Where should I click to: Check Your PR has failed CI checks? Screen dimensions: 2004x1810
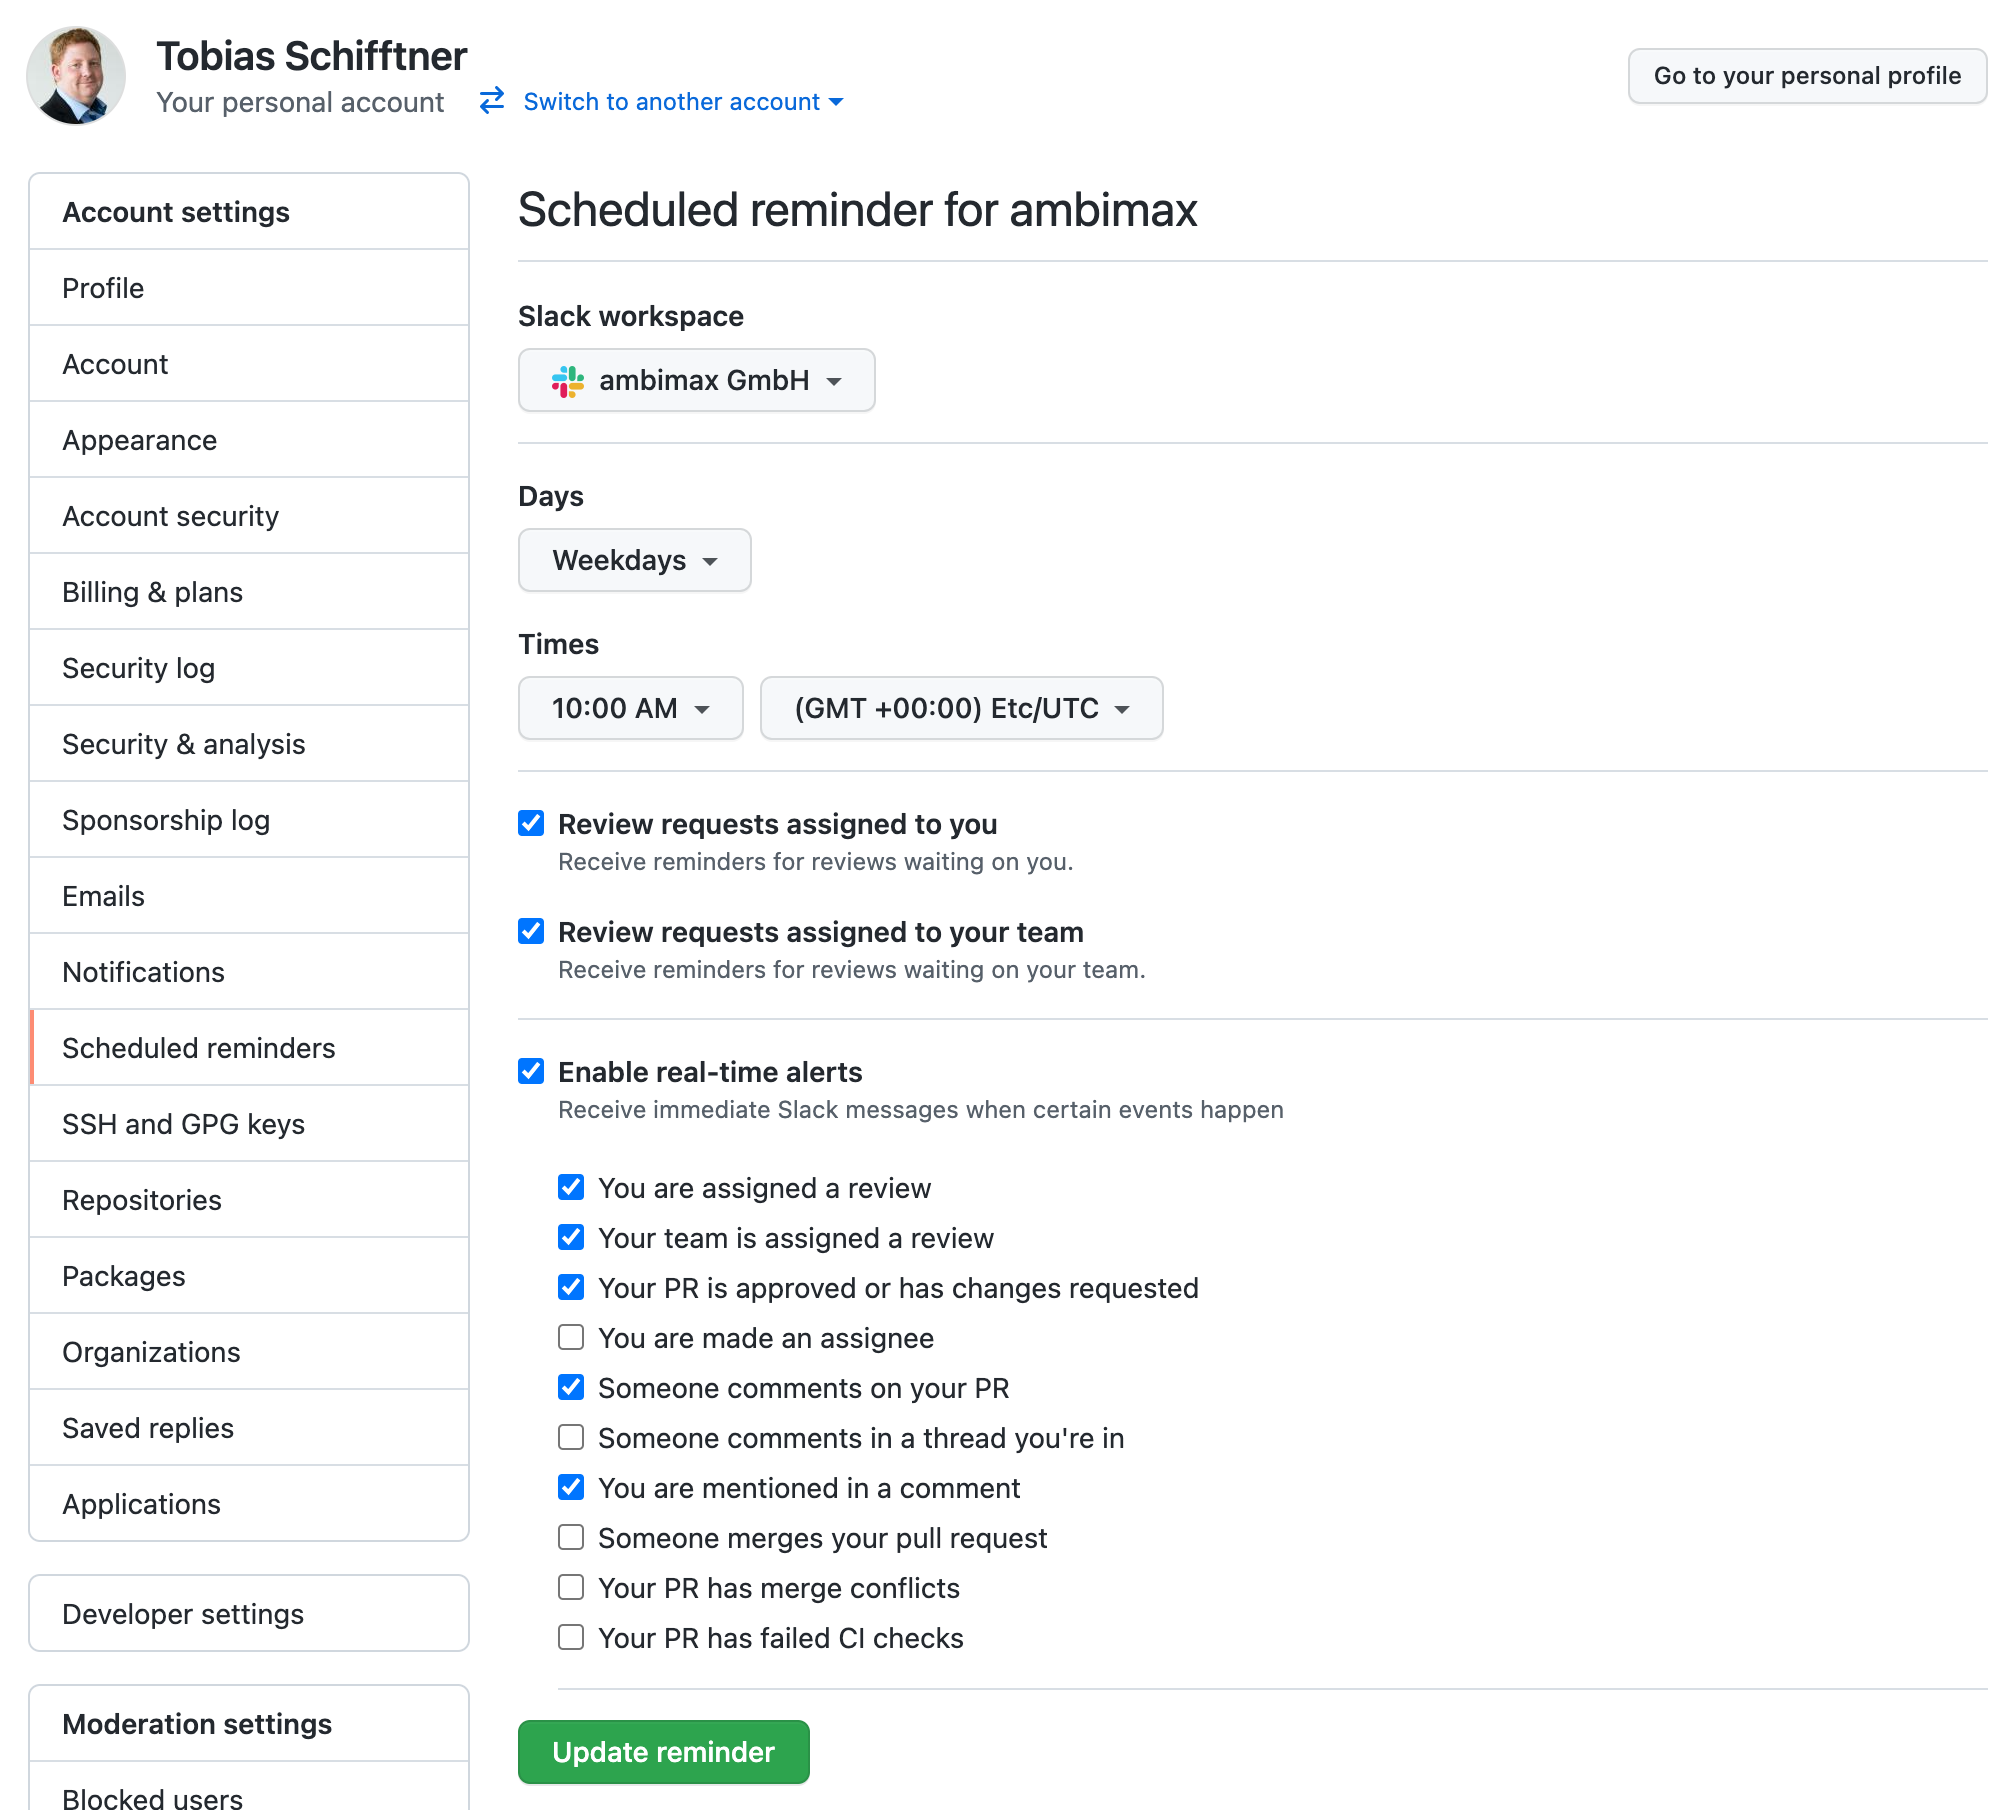(x=571, y=1637)
